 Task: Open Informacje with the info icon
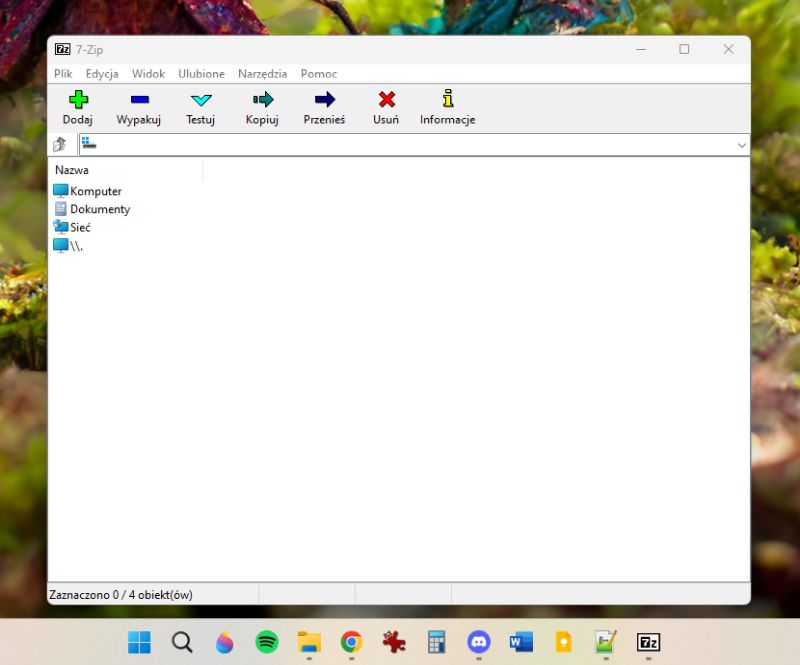447,105
